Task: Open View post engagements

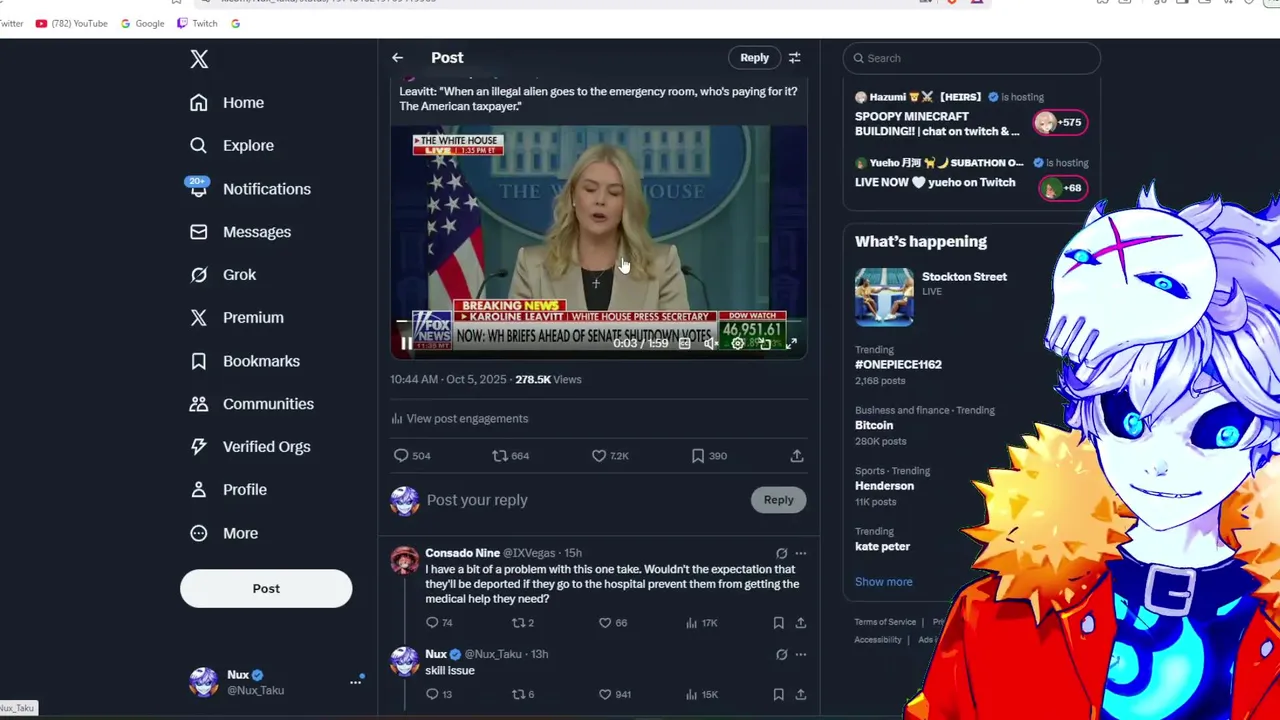Action: click(x=460, y=419)
